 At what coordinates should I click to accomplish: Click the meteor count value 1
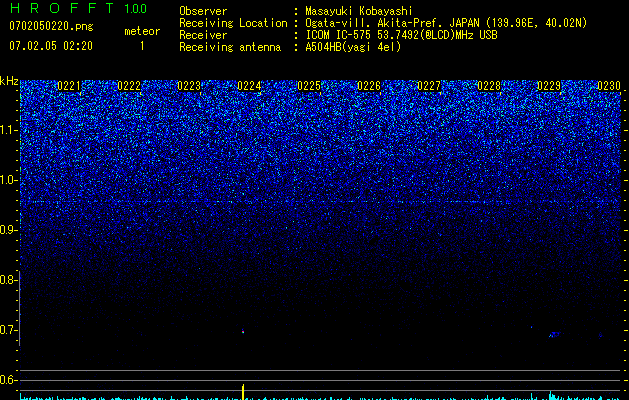coord(142,46)
